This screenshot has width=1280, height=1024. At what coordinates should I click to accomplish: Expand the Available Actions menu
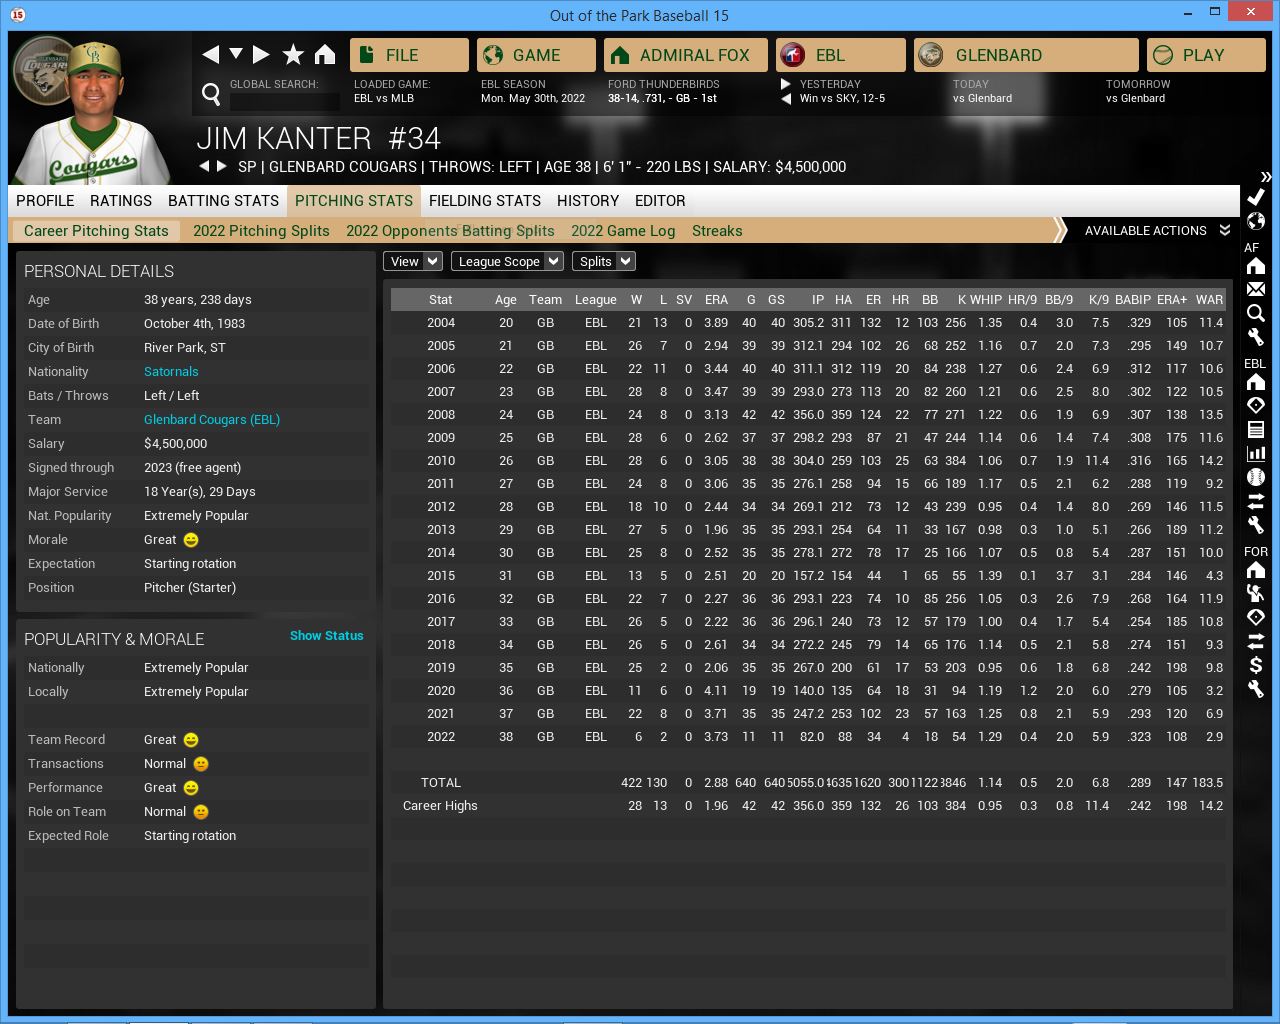tap(1157, 230)
